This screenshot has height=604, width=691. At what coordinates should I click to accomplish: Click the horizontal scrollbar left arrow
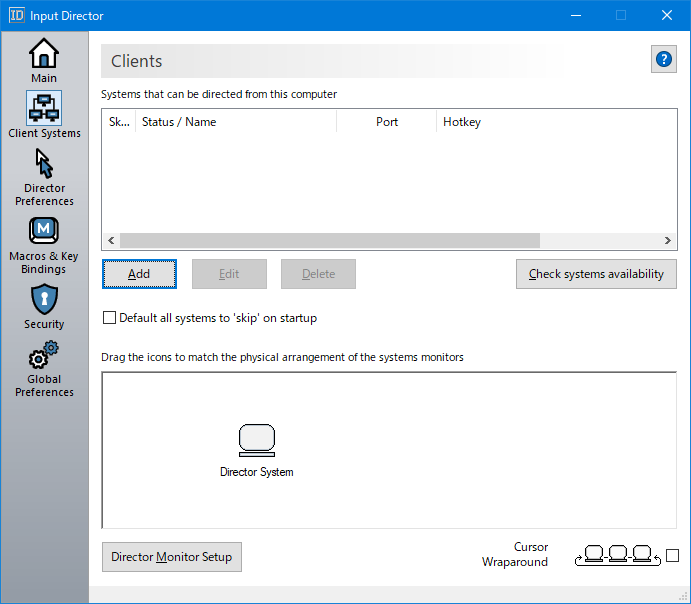click(x=111, y=241)
